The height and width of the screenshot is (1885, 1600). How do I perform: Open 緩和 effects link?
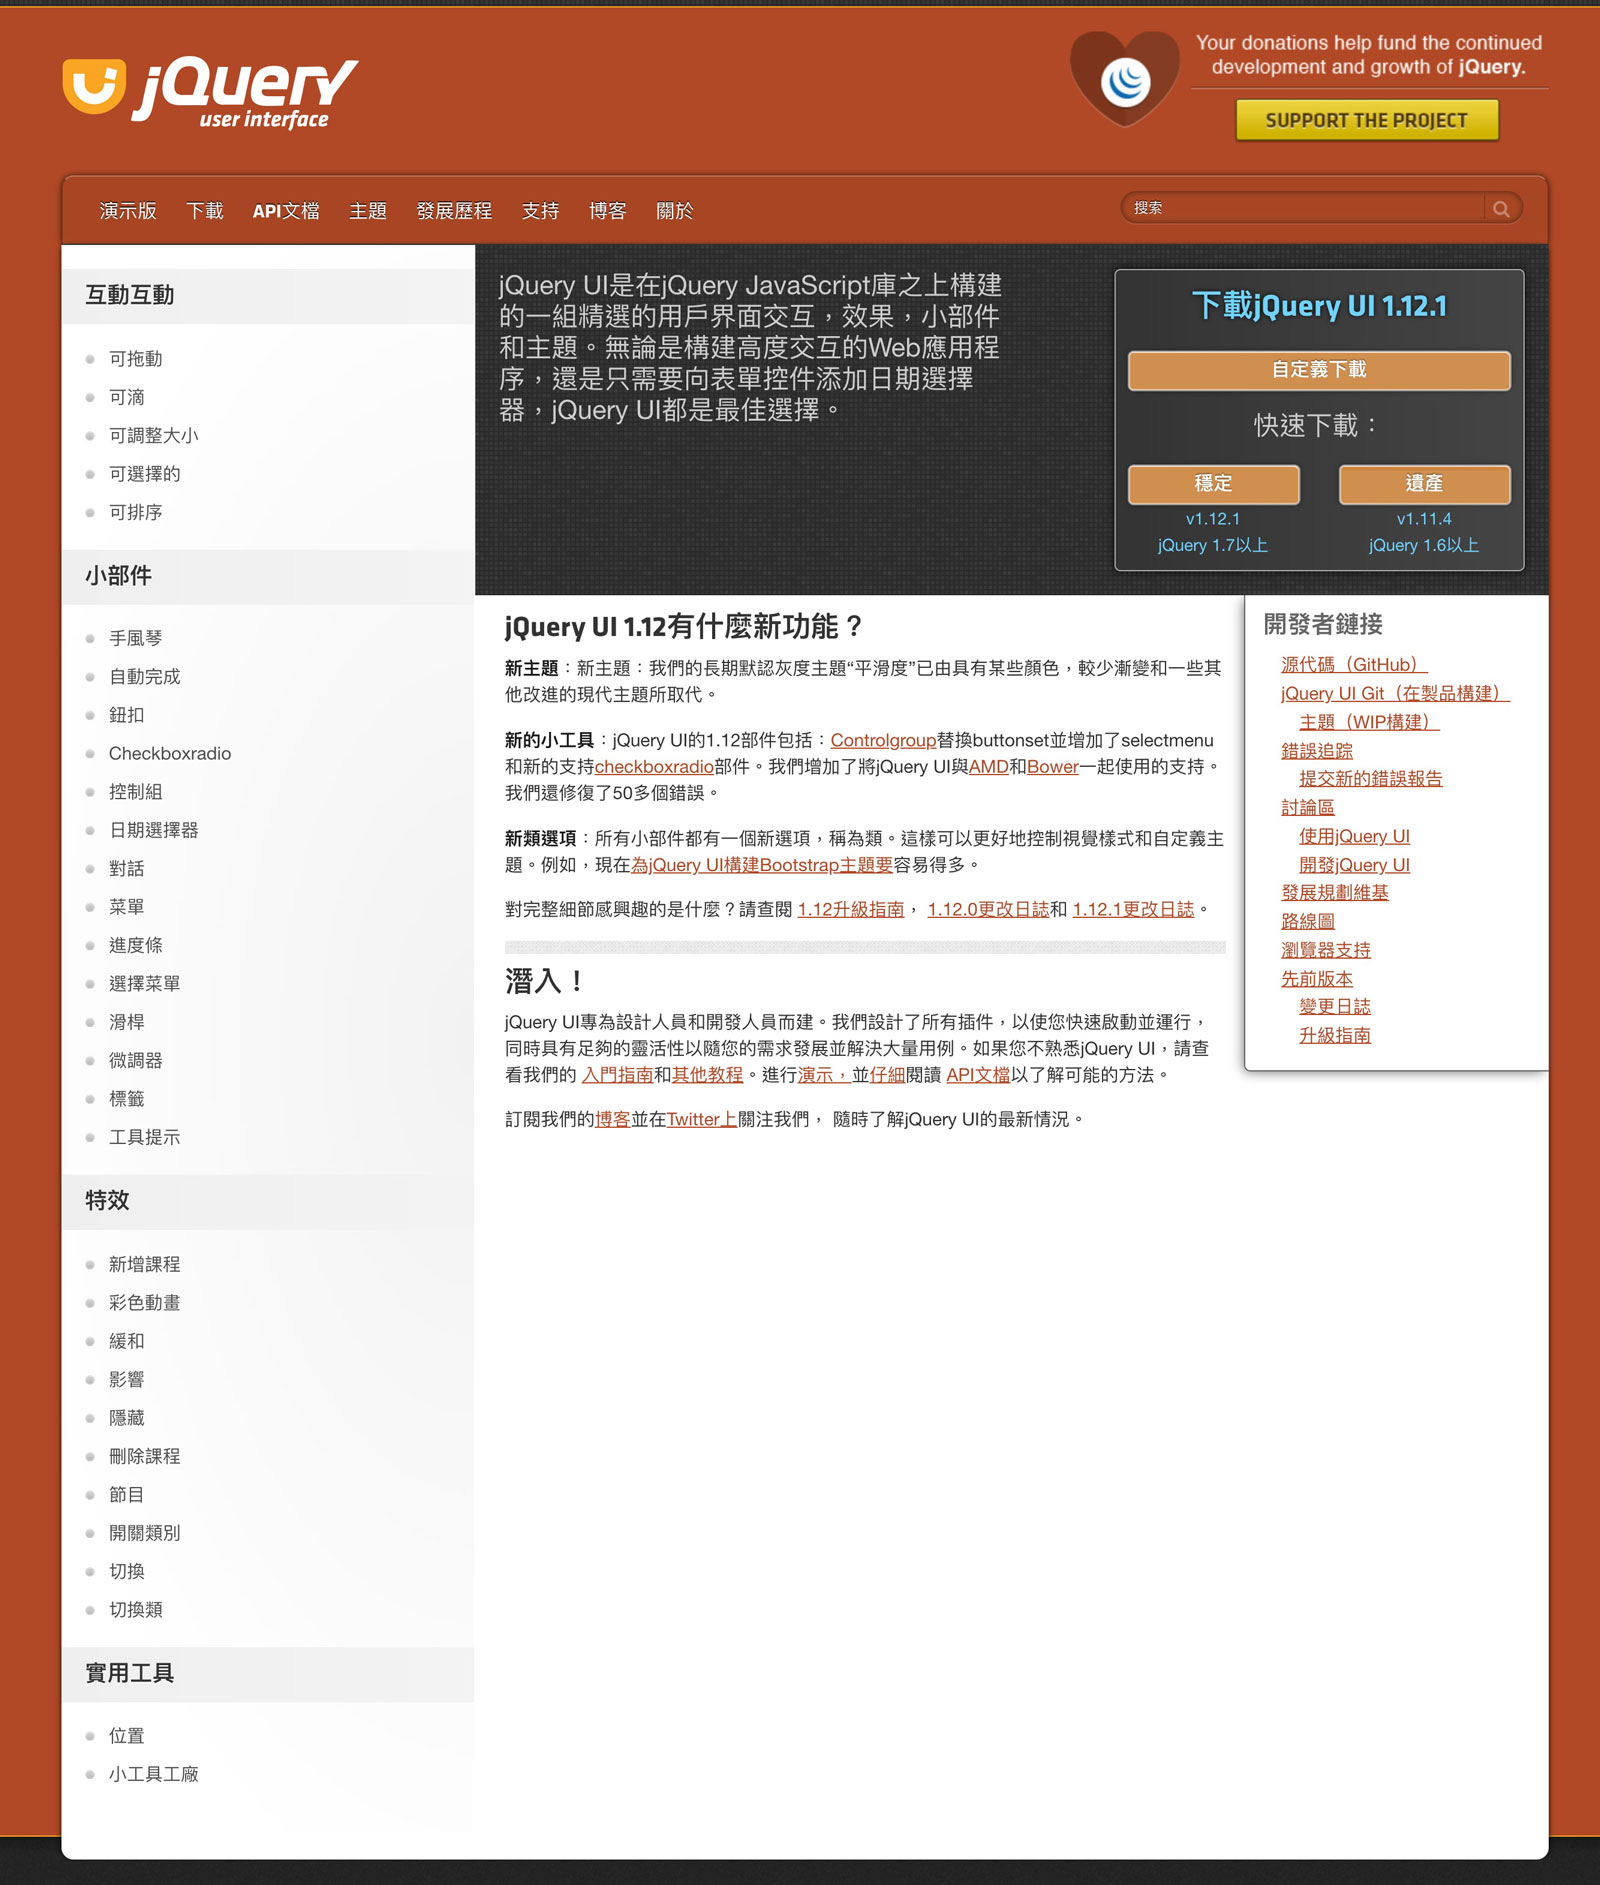(x=127, y=1341)
